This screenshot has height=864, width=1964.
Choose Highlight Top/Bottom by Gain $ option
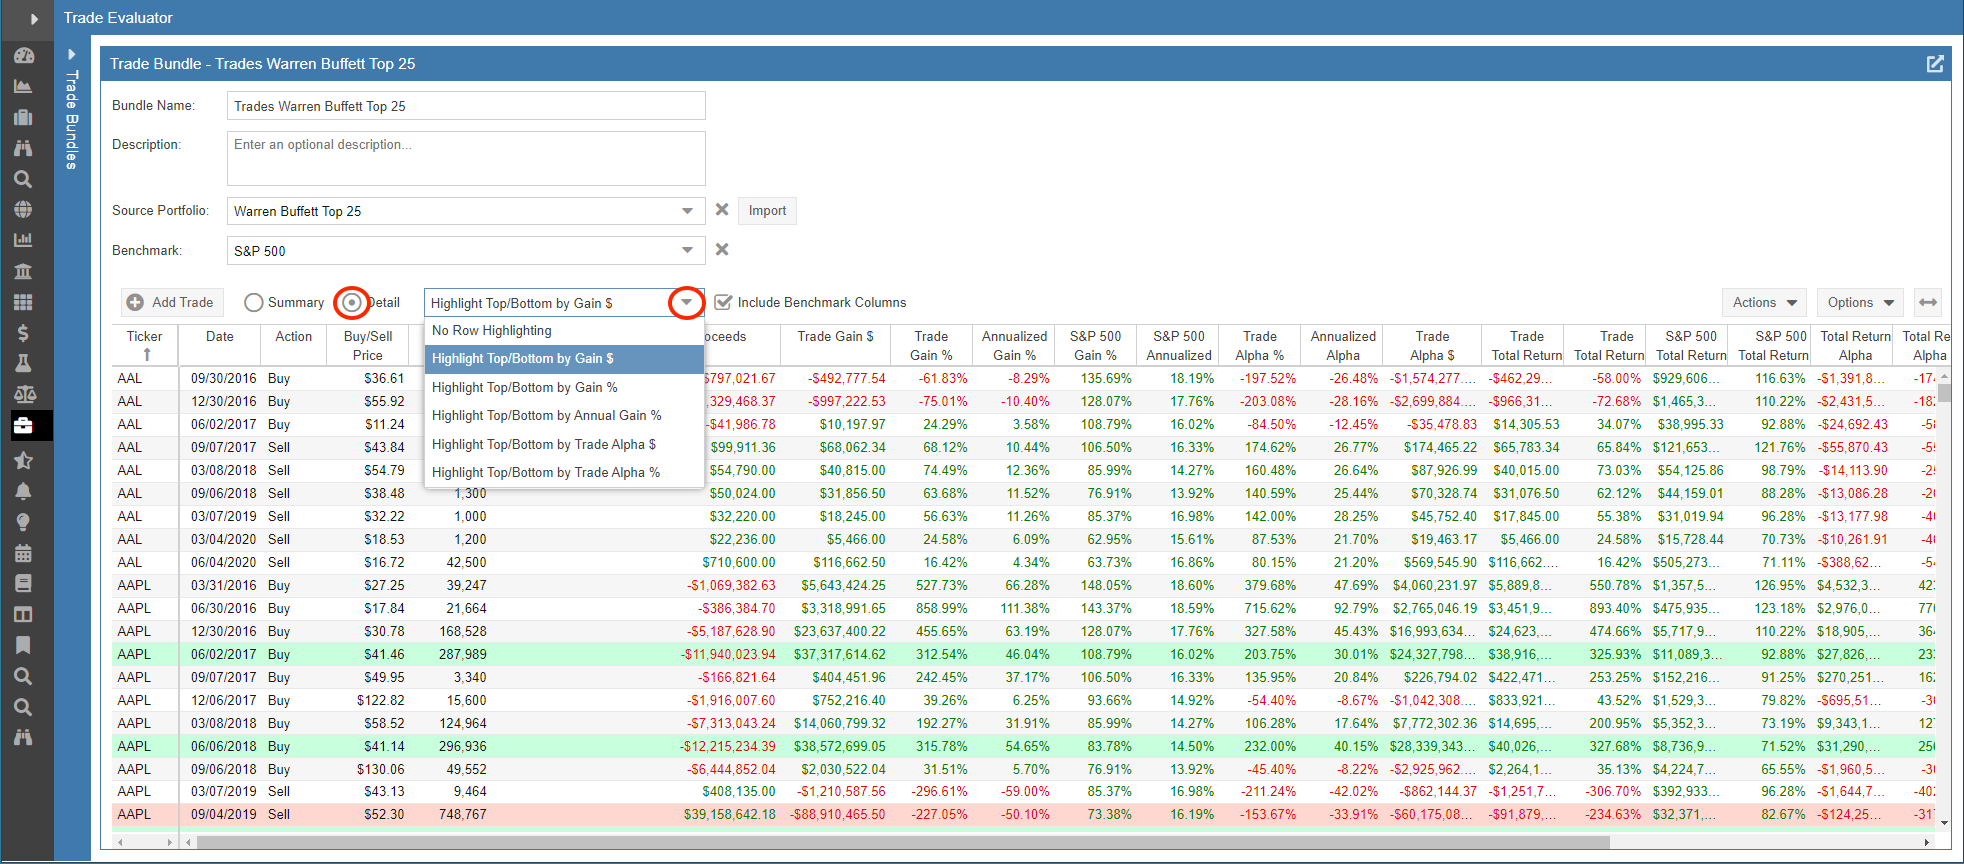[x=564, y=359]
